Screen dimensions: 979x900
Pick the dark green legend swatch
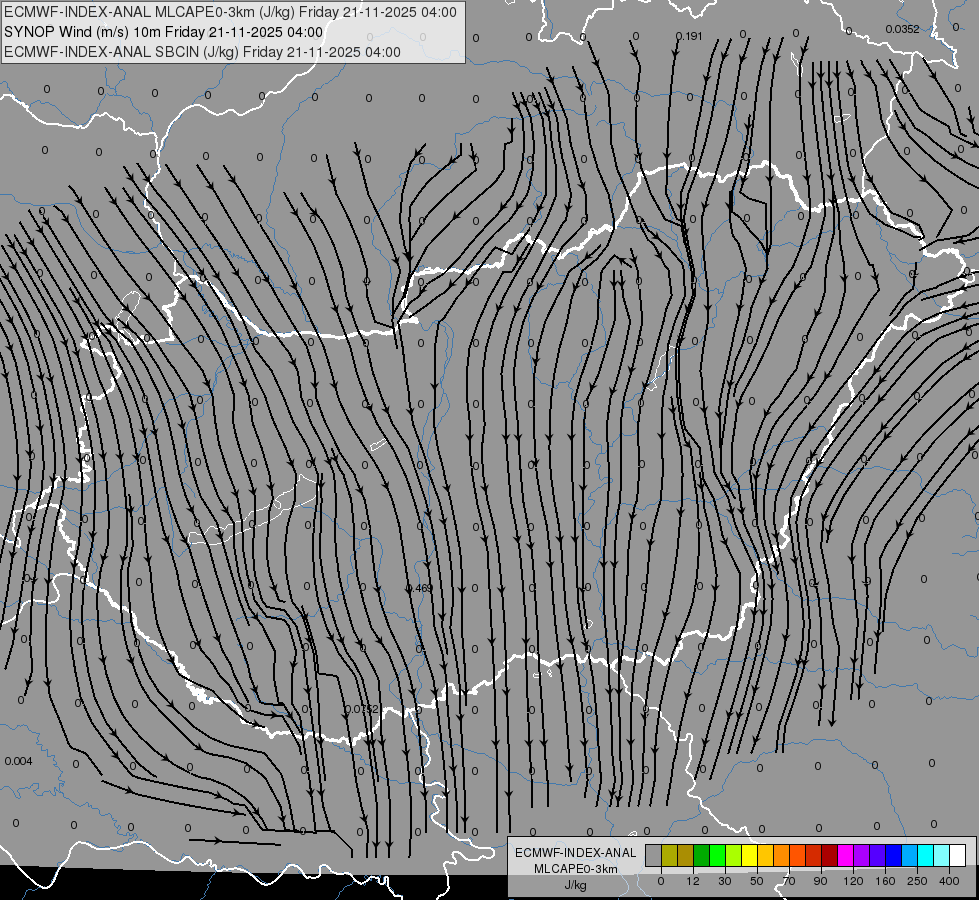pos(702,855)
